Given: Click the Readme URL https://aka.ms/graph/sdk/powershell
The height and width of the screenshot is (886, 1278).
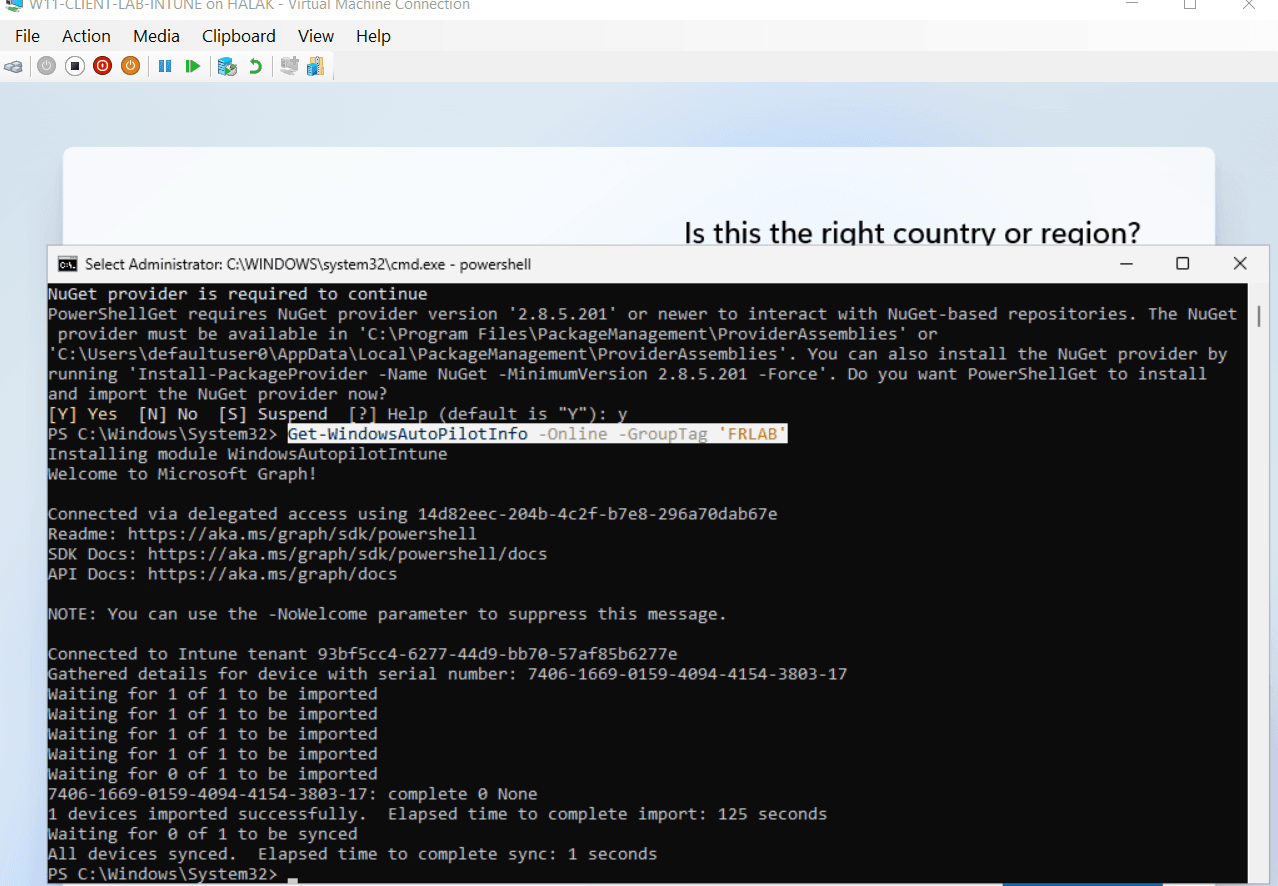Looking at the screenshot, I should 302,534.
